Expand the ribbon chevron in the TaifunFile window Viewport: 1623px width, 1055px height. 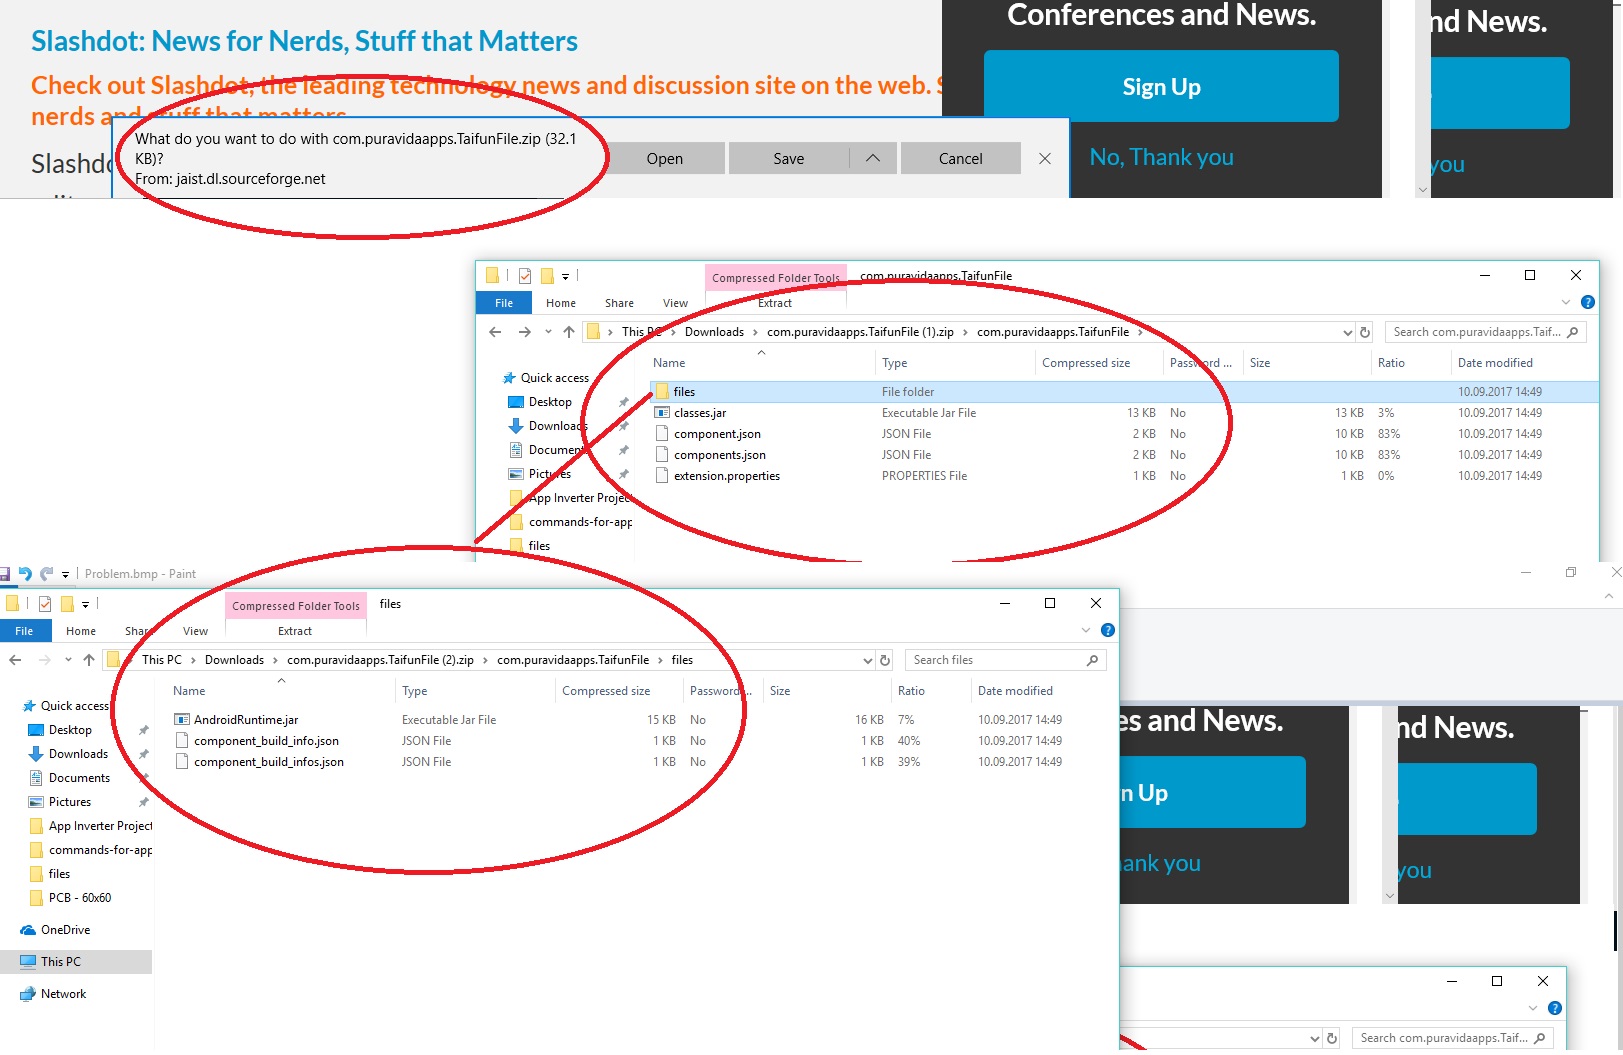[x=1566, y=302]
